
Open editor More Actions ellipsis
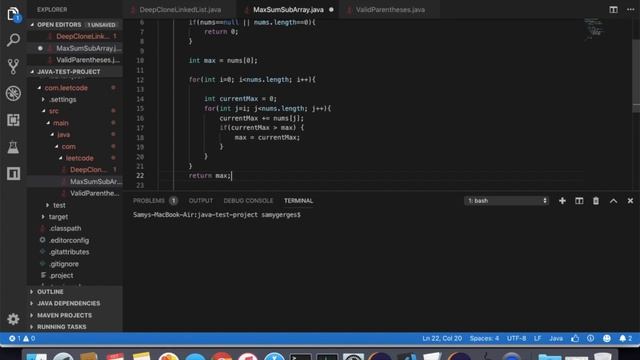tap(630, 9)
